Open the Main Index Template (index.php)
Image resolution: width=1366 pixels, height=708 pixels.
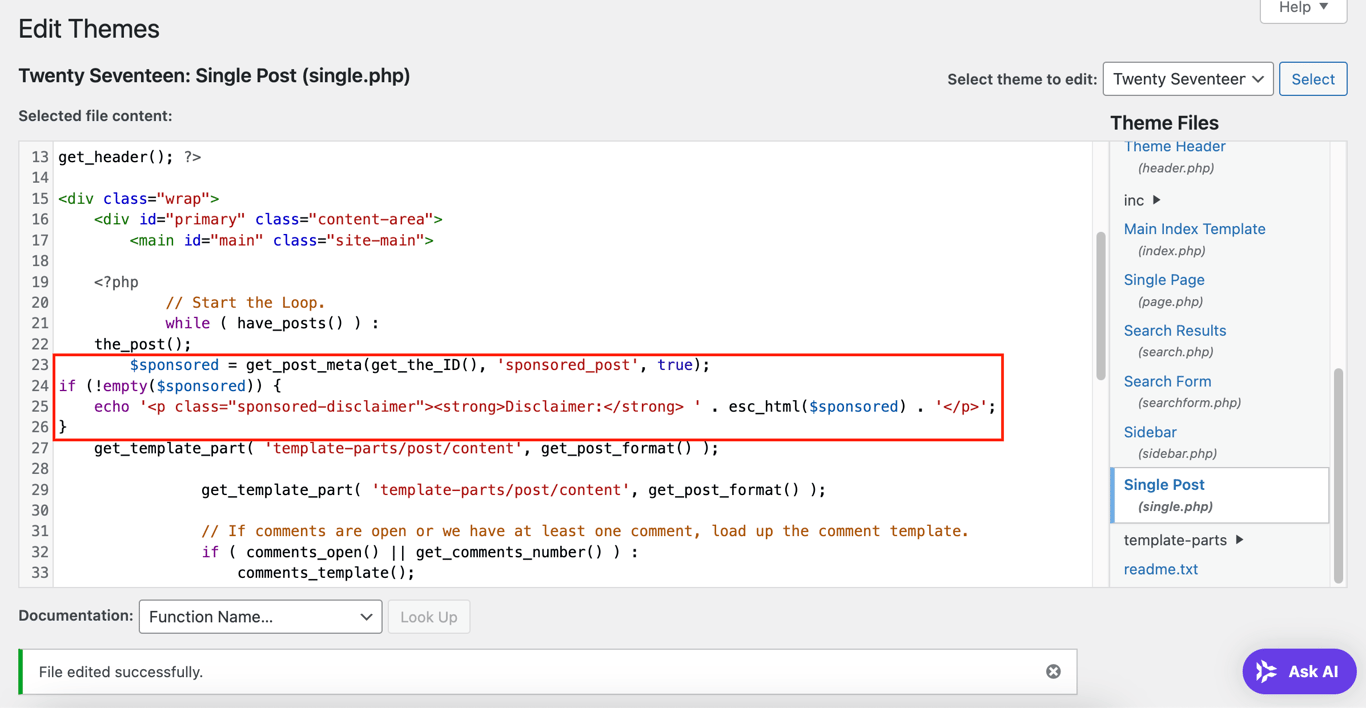1194,229
